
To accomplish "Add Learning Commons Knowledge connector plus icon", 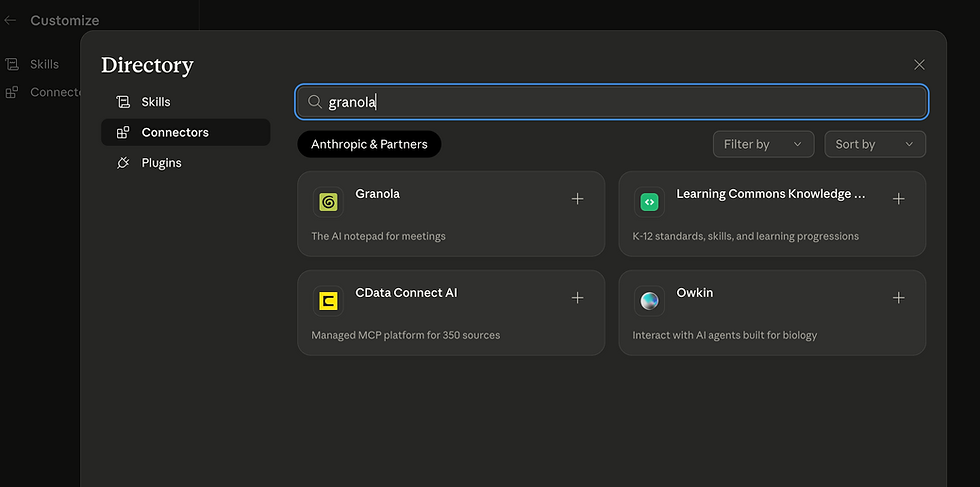I will click(x=898, y=199).
